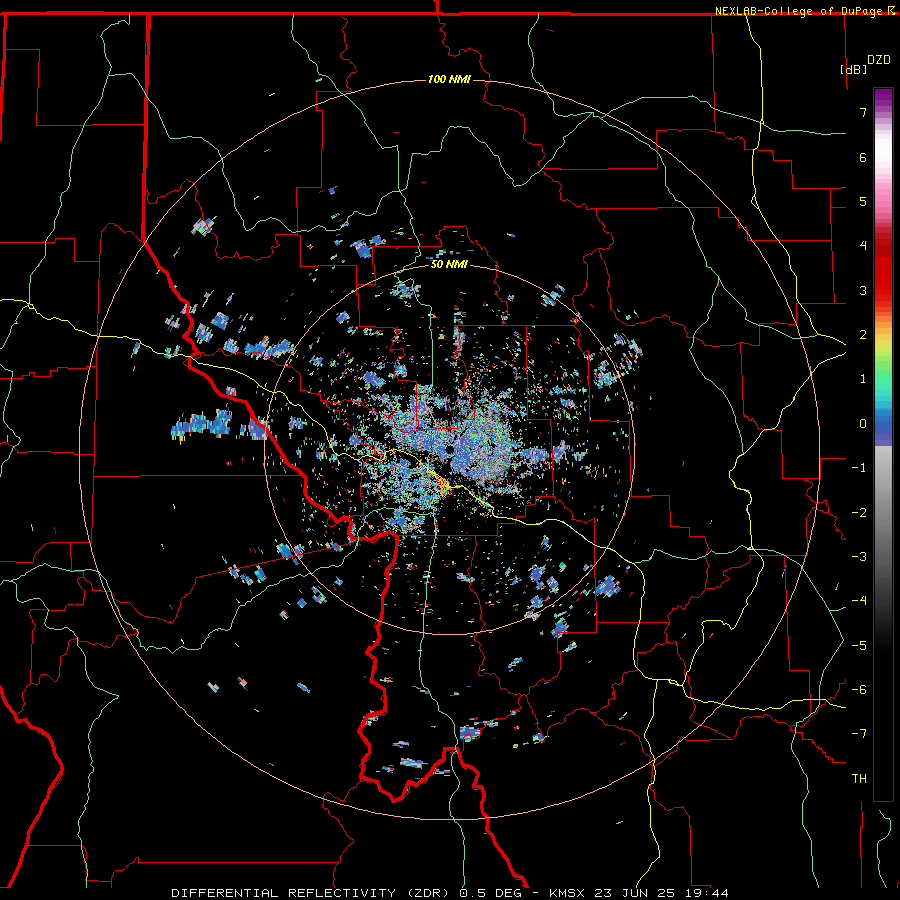The image size is (900, 900).
Task: Click the 50 NMI range ring label
Action: coord(449,264)
